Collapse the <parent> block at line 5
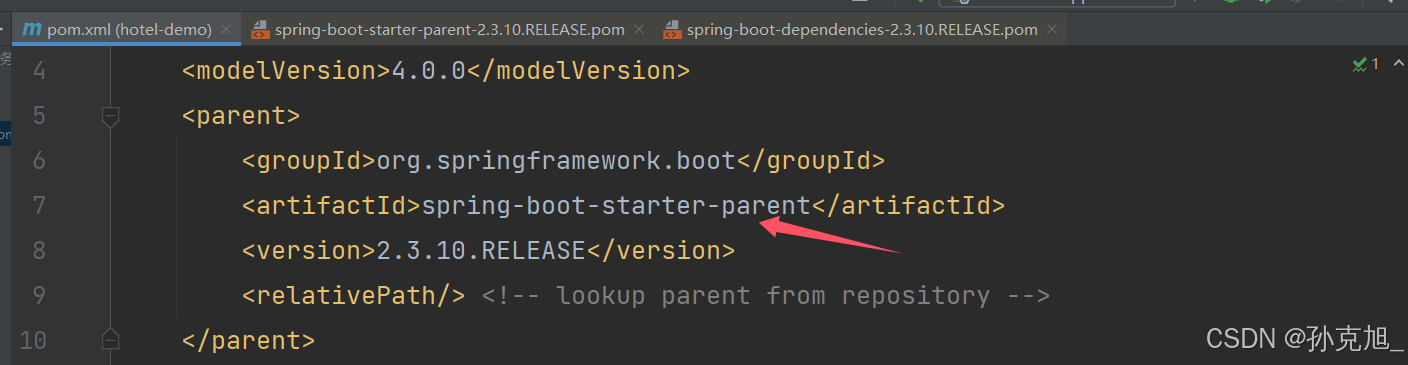The image size is (1408, 365). point(111,116)
